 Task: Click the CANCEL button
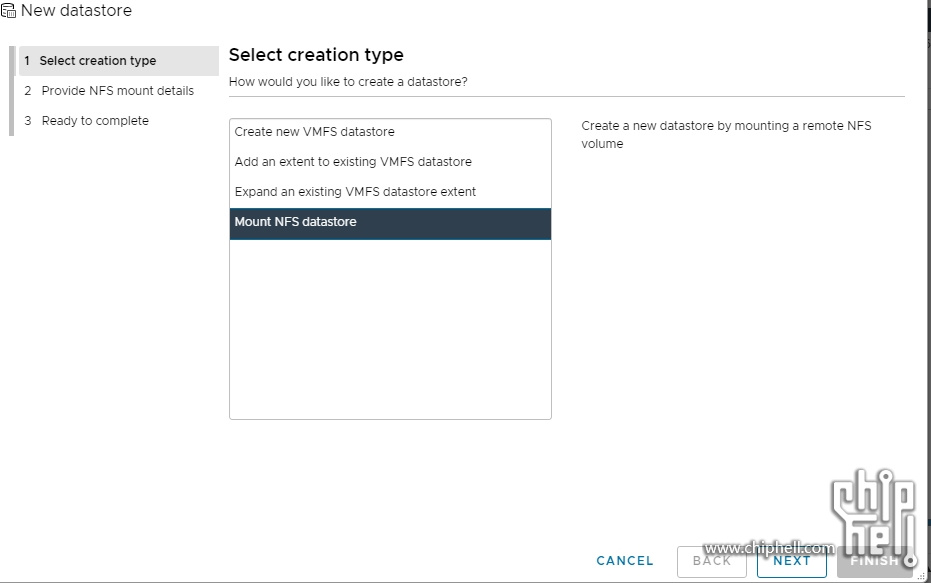pyautogui.click(x=625, y=560)
